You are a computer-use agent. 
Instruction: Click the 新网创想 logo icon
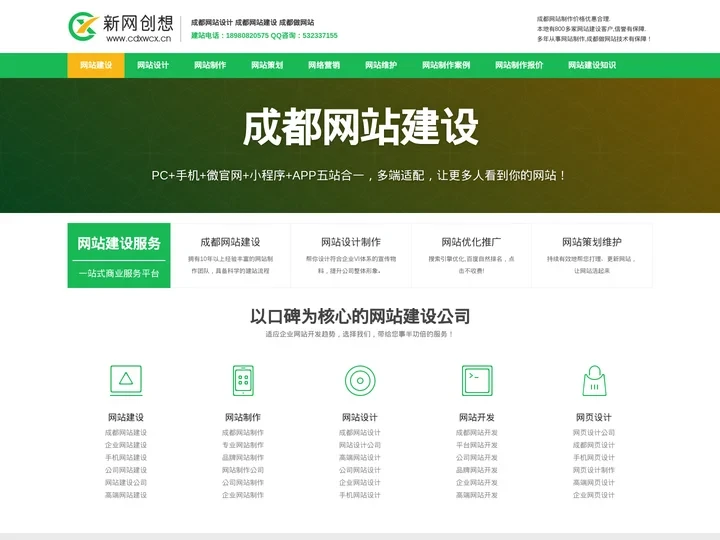[84, 26]
